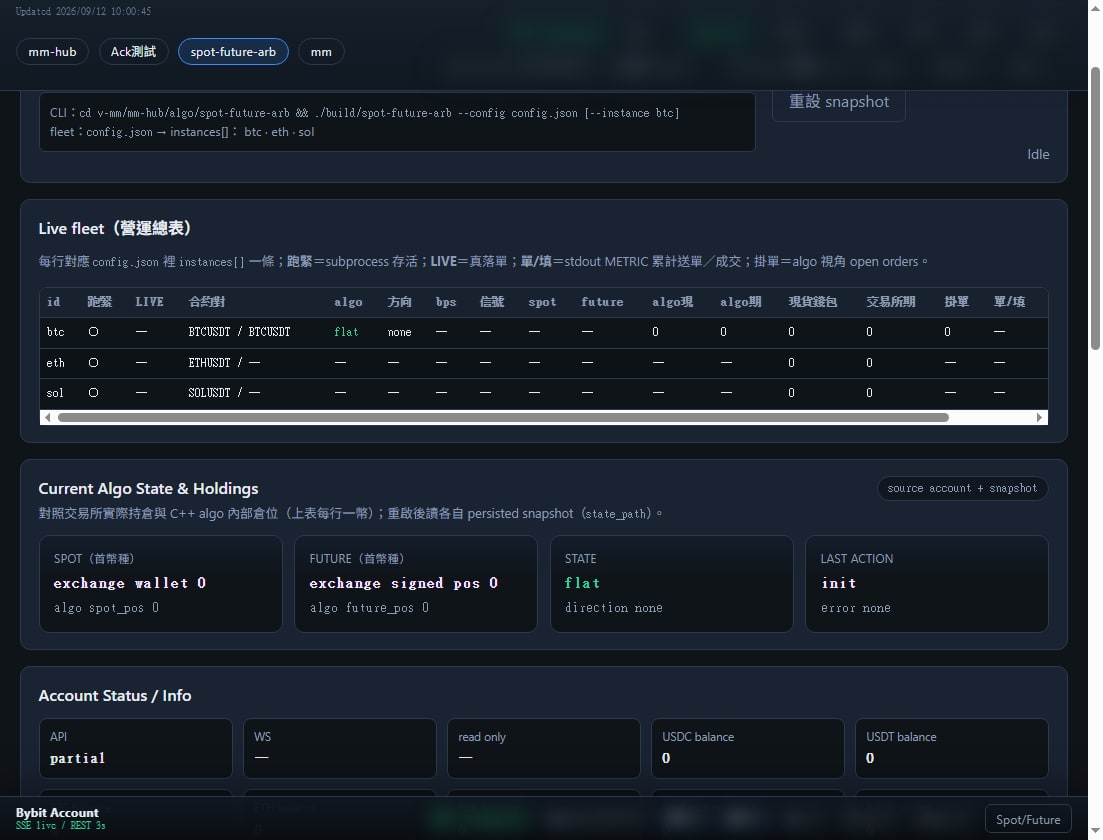1103x840 pixels.
Task: Click the Current Algo State & Holdings heading
Action: point(148,488)
